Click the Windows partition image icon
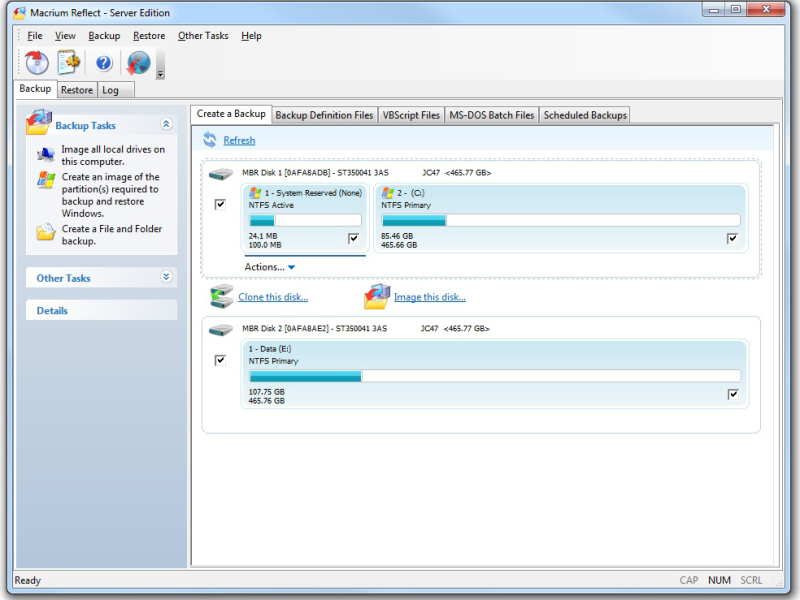 click(46, 180)
